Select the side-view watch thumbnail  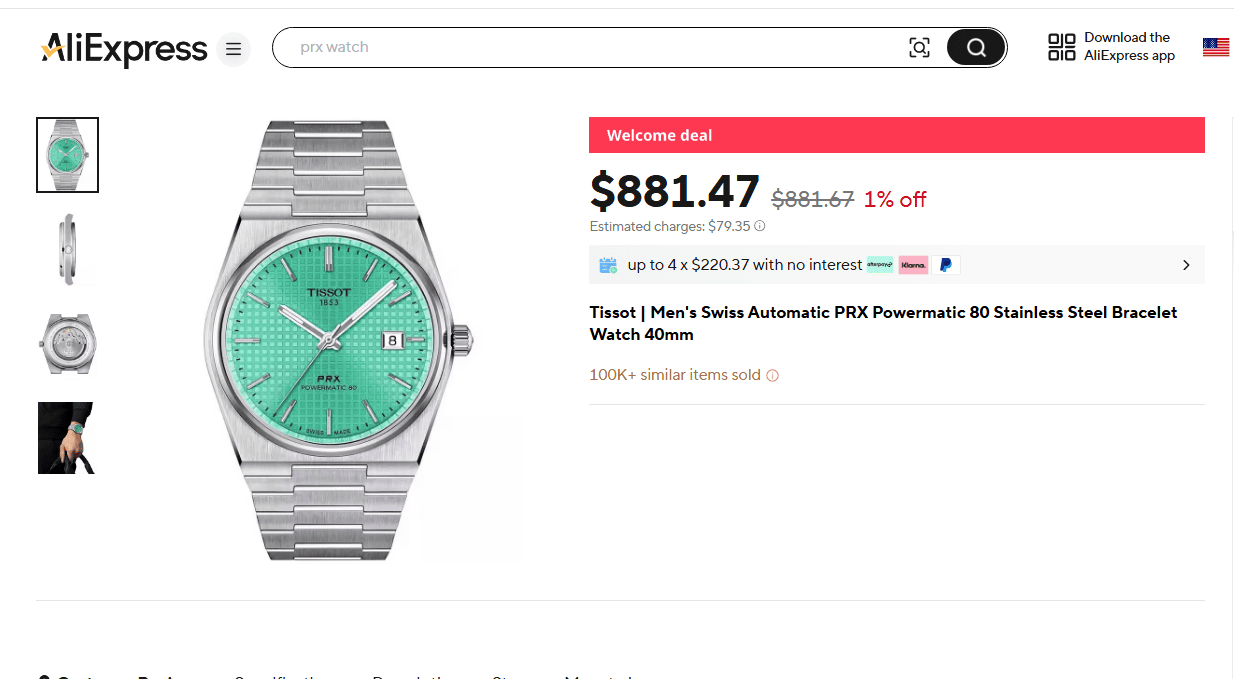point(67,249)
